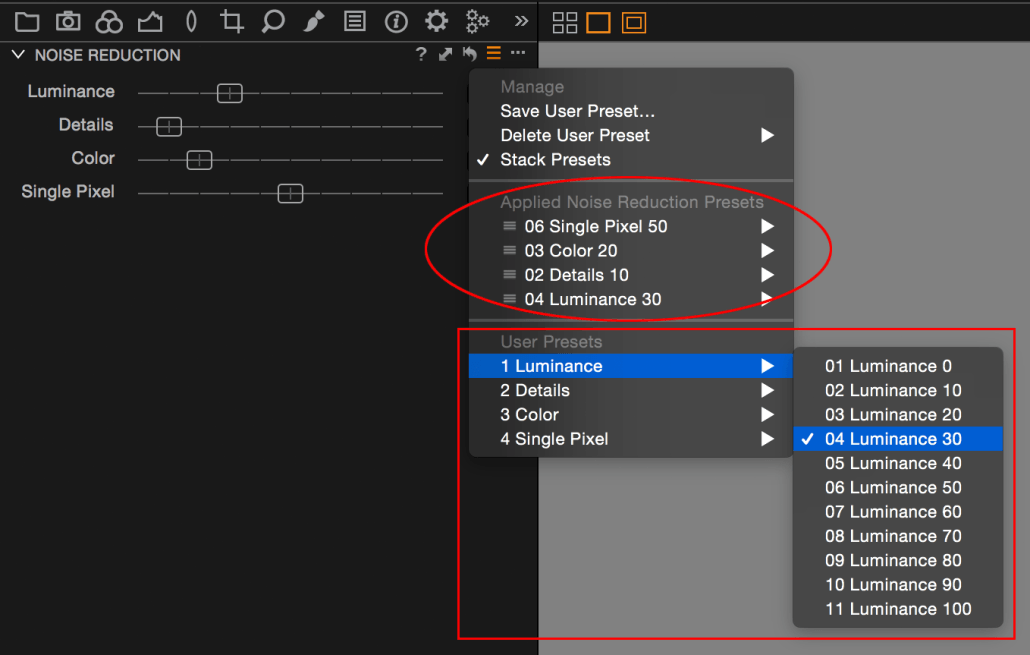Open the Library tool tab folder icon
This screenshot has width=1030, height=655.
click(26, 21)
